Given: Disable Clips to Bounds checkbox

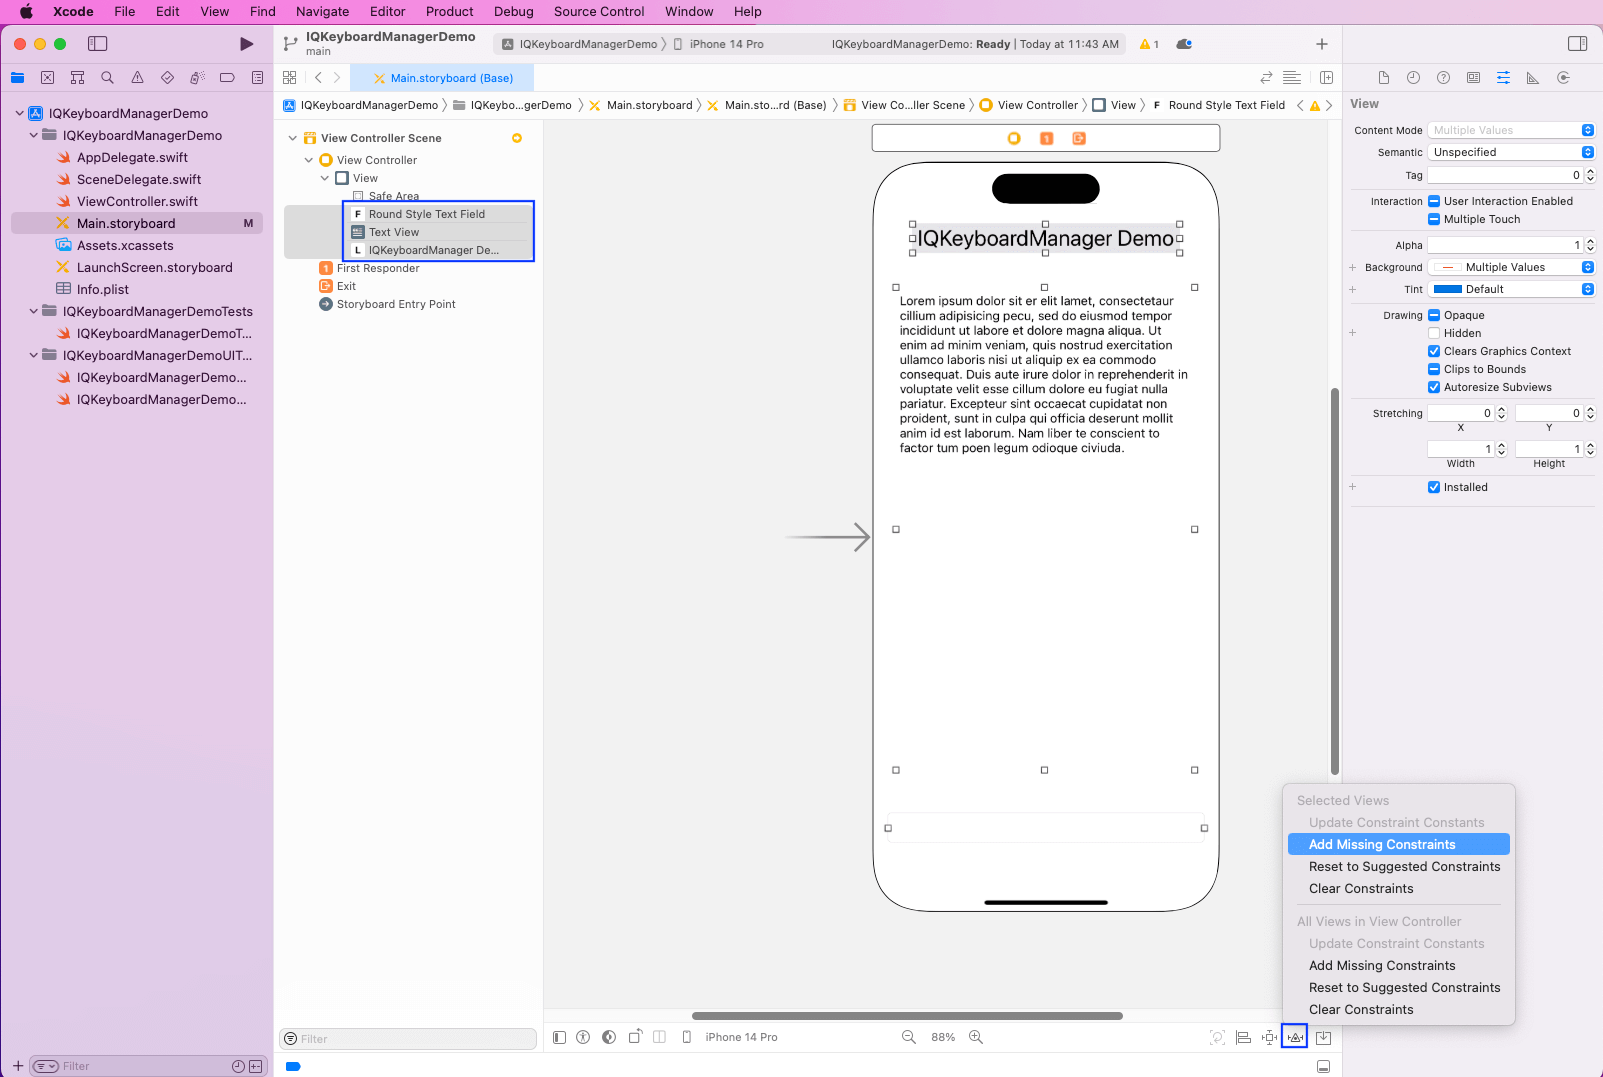Looking at the screenshot, I should 1434,369.
